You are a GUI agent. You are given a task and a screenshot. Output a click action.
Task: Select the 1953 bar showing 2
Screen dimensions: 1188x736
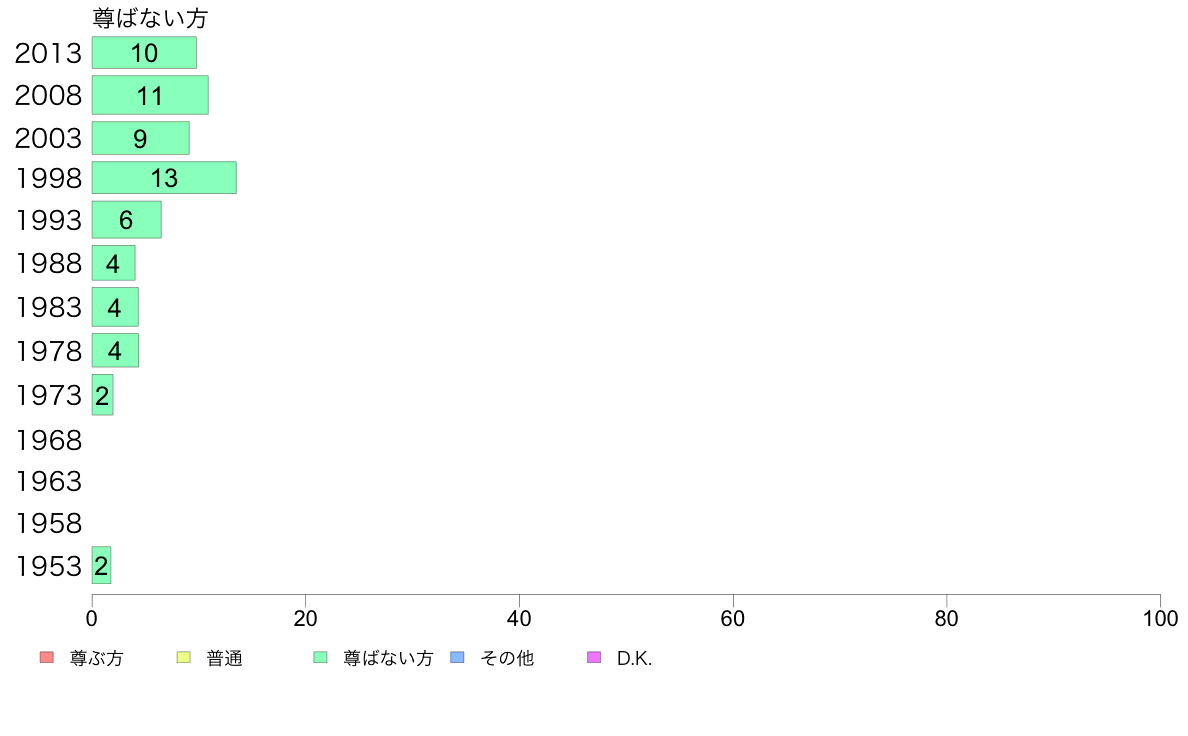pos(102,565)
